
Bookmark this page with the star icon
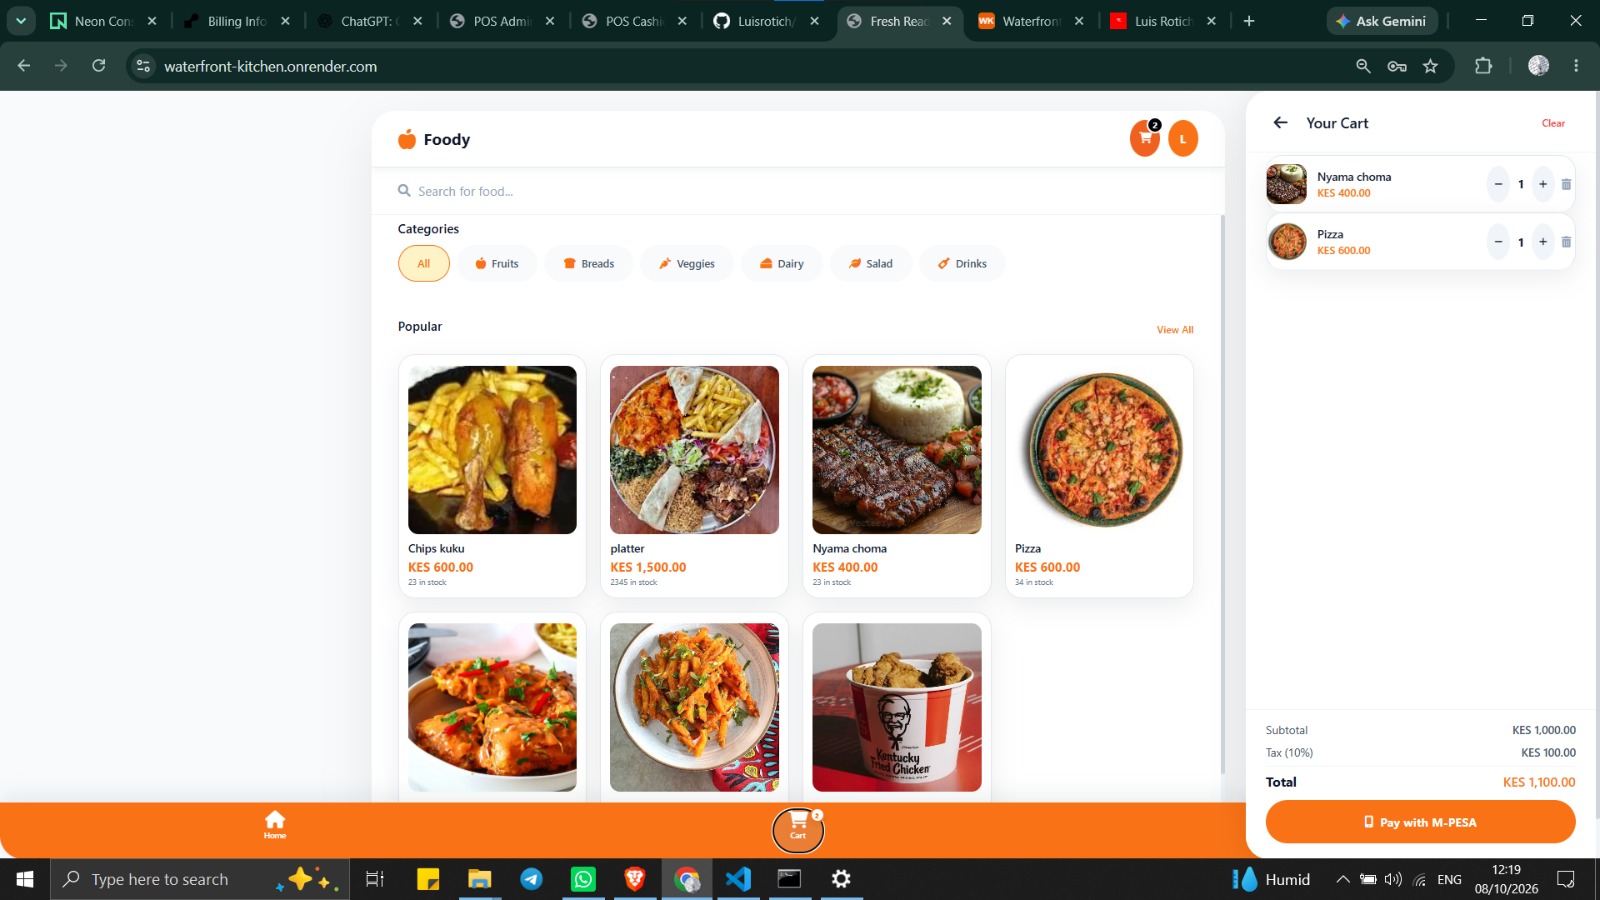point(1430,66)
